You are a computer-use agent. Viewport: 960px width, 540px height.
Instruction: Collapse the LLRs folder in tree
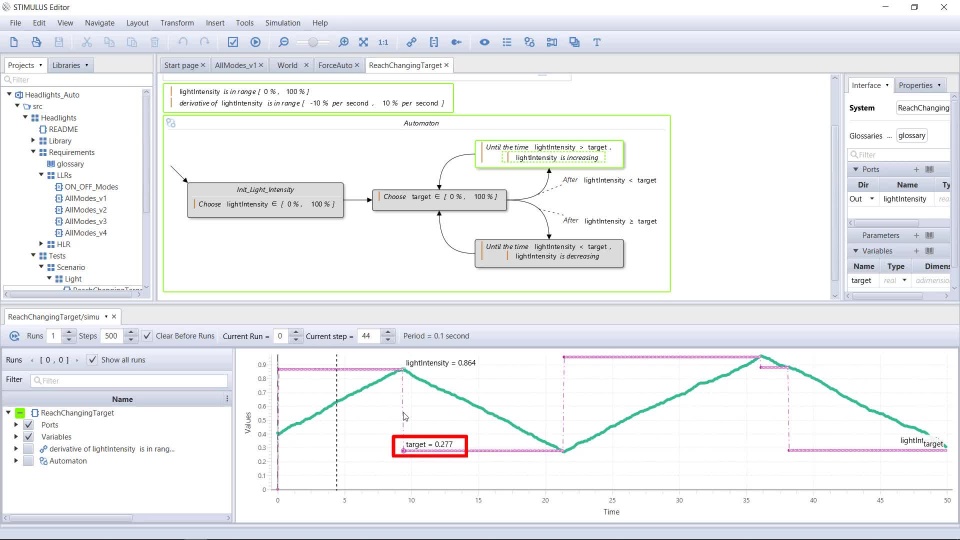point(41,175)
